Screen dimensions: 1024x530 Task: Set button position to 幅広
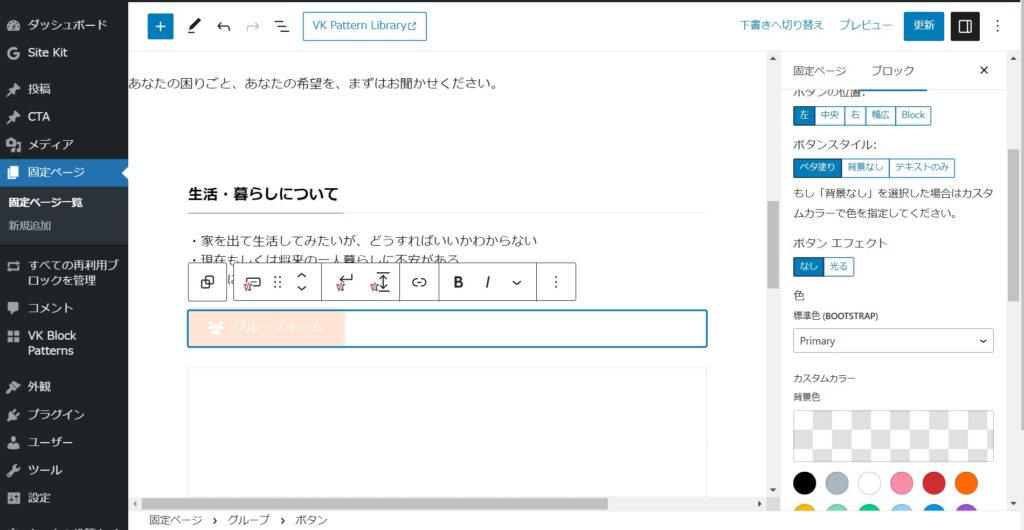(880, 115)
